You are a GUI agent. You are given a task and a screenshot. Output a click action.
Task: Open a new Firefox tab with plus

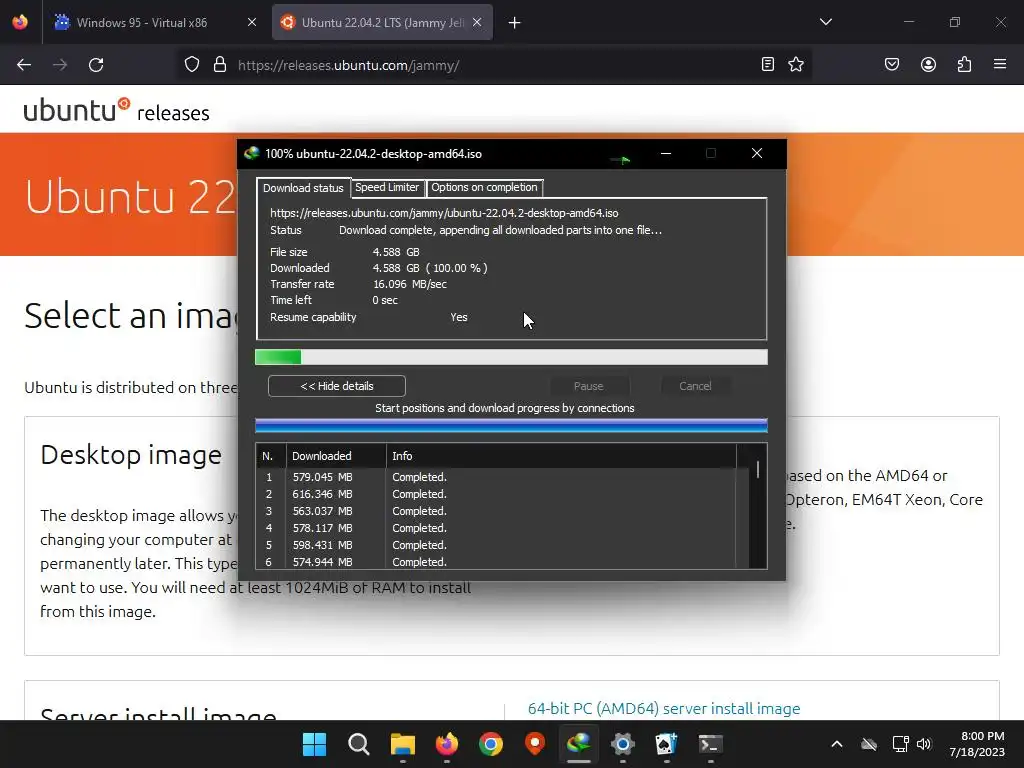515,23
